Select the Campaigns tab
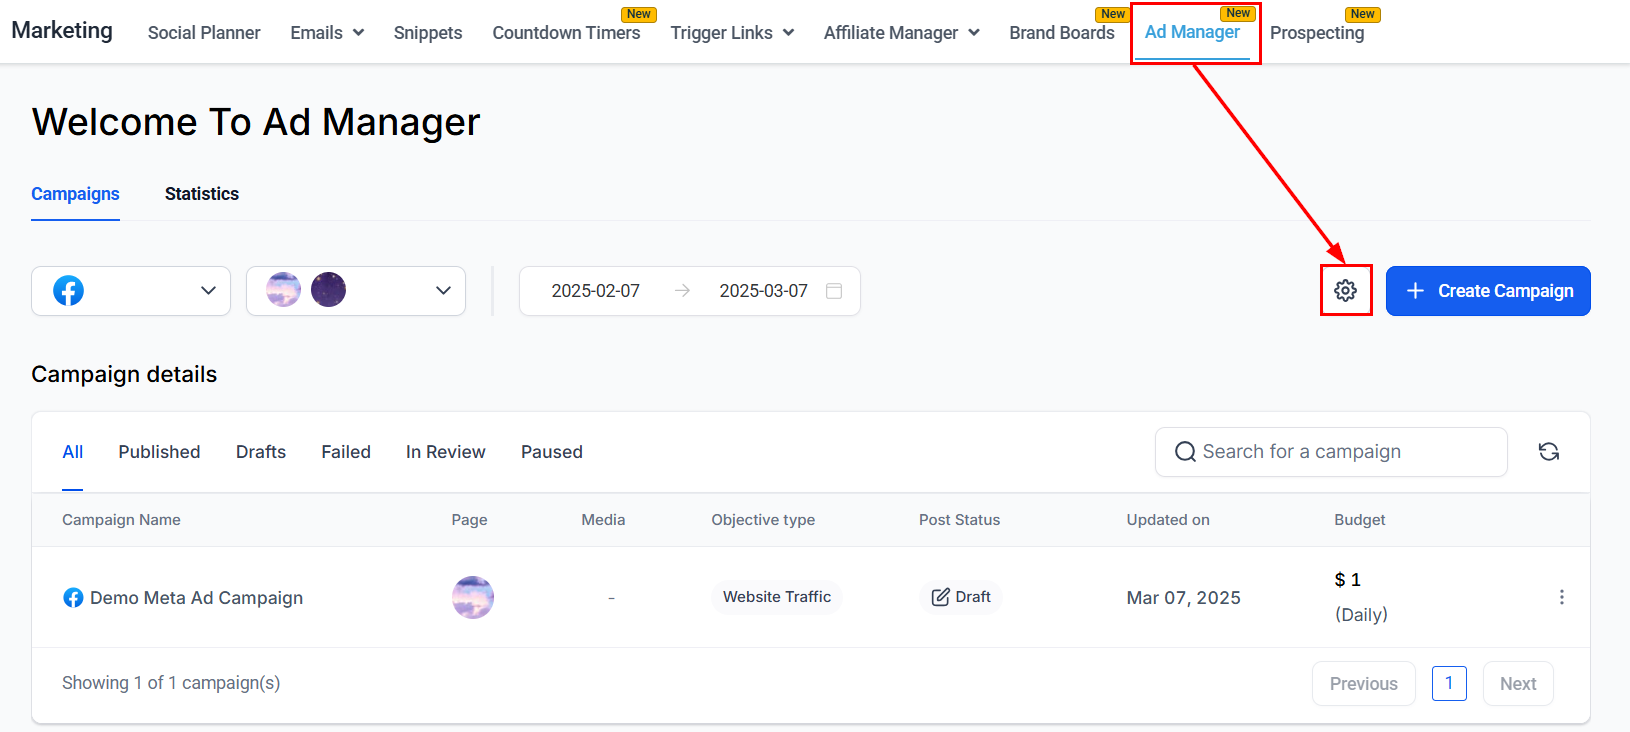Image resolution: width=1630 pixels, height=732 pixels. [x=75, y=194]
